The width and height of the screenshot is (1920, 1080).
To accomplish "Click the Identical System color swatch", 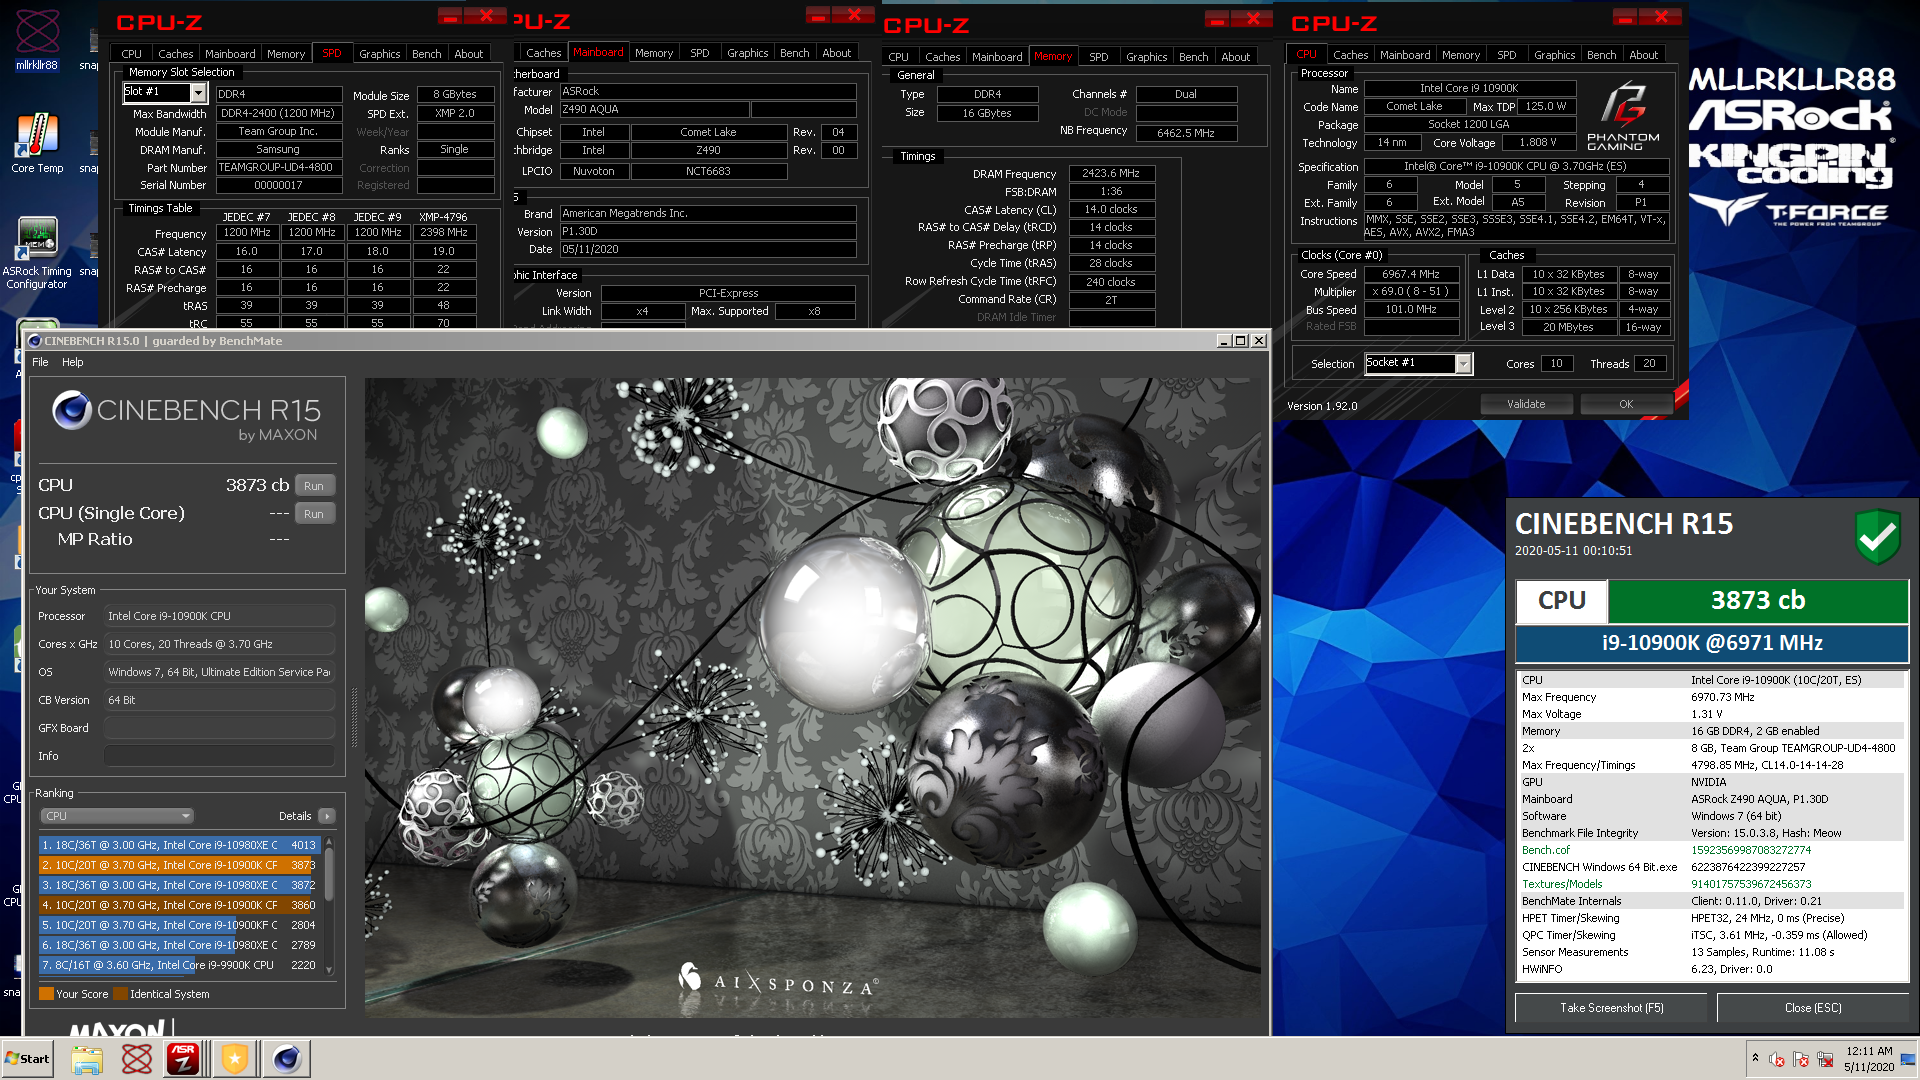I will click(x=120, y=994).
